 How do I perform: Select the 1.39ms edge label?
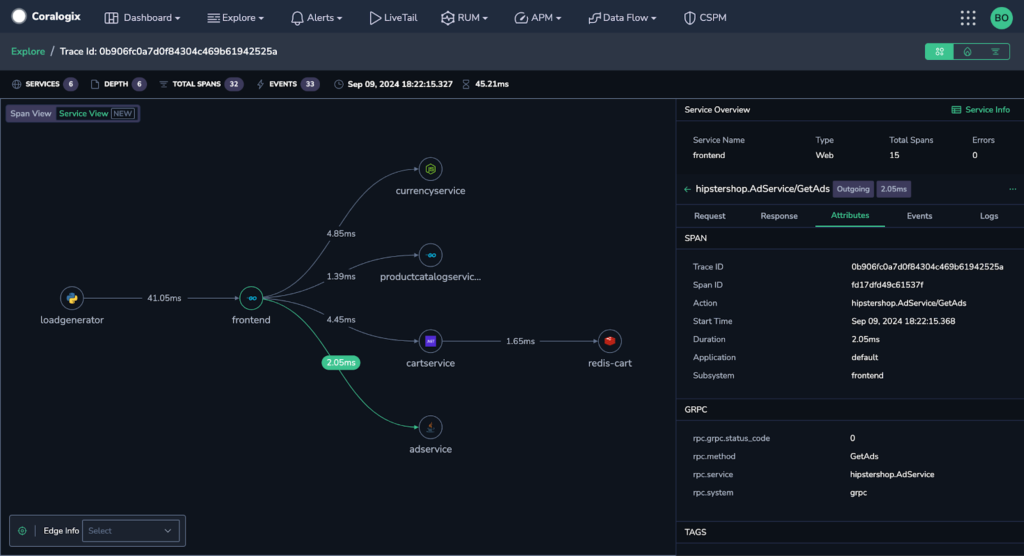pos(341,276)
